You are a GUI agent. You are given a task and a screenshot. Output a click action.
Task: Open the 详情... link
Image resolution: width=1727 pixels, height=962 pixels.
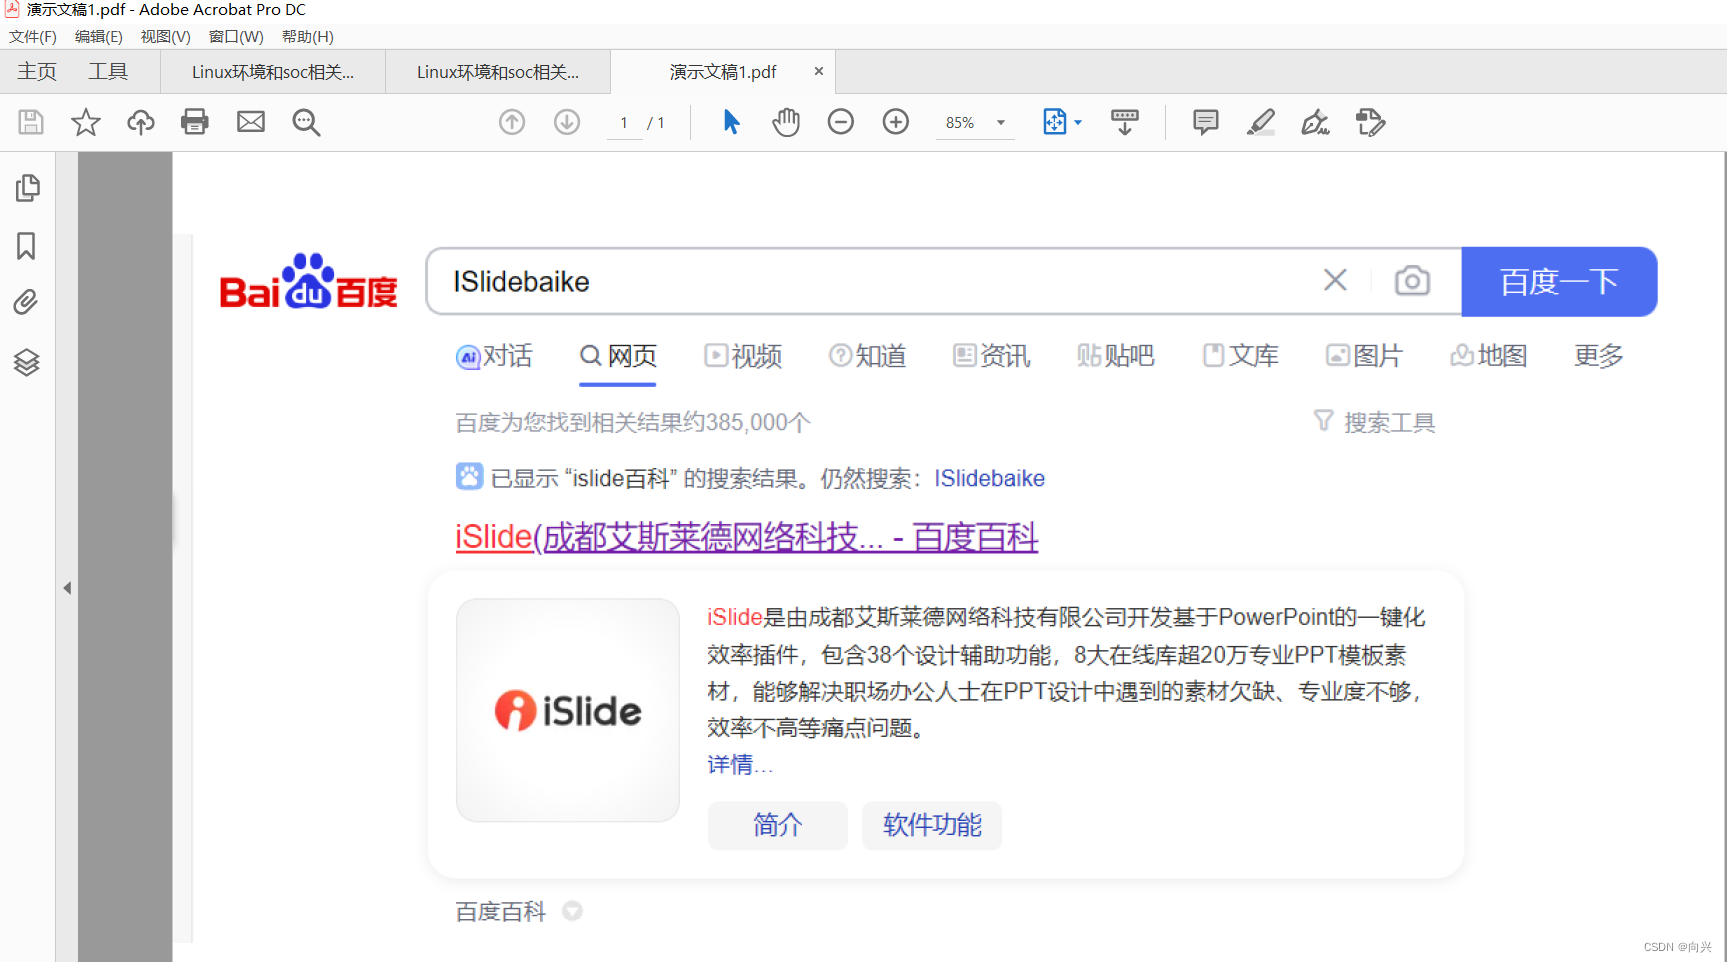point(740,765)
